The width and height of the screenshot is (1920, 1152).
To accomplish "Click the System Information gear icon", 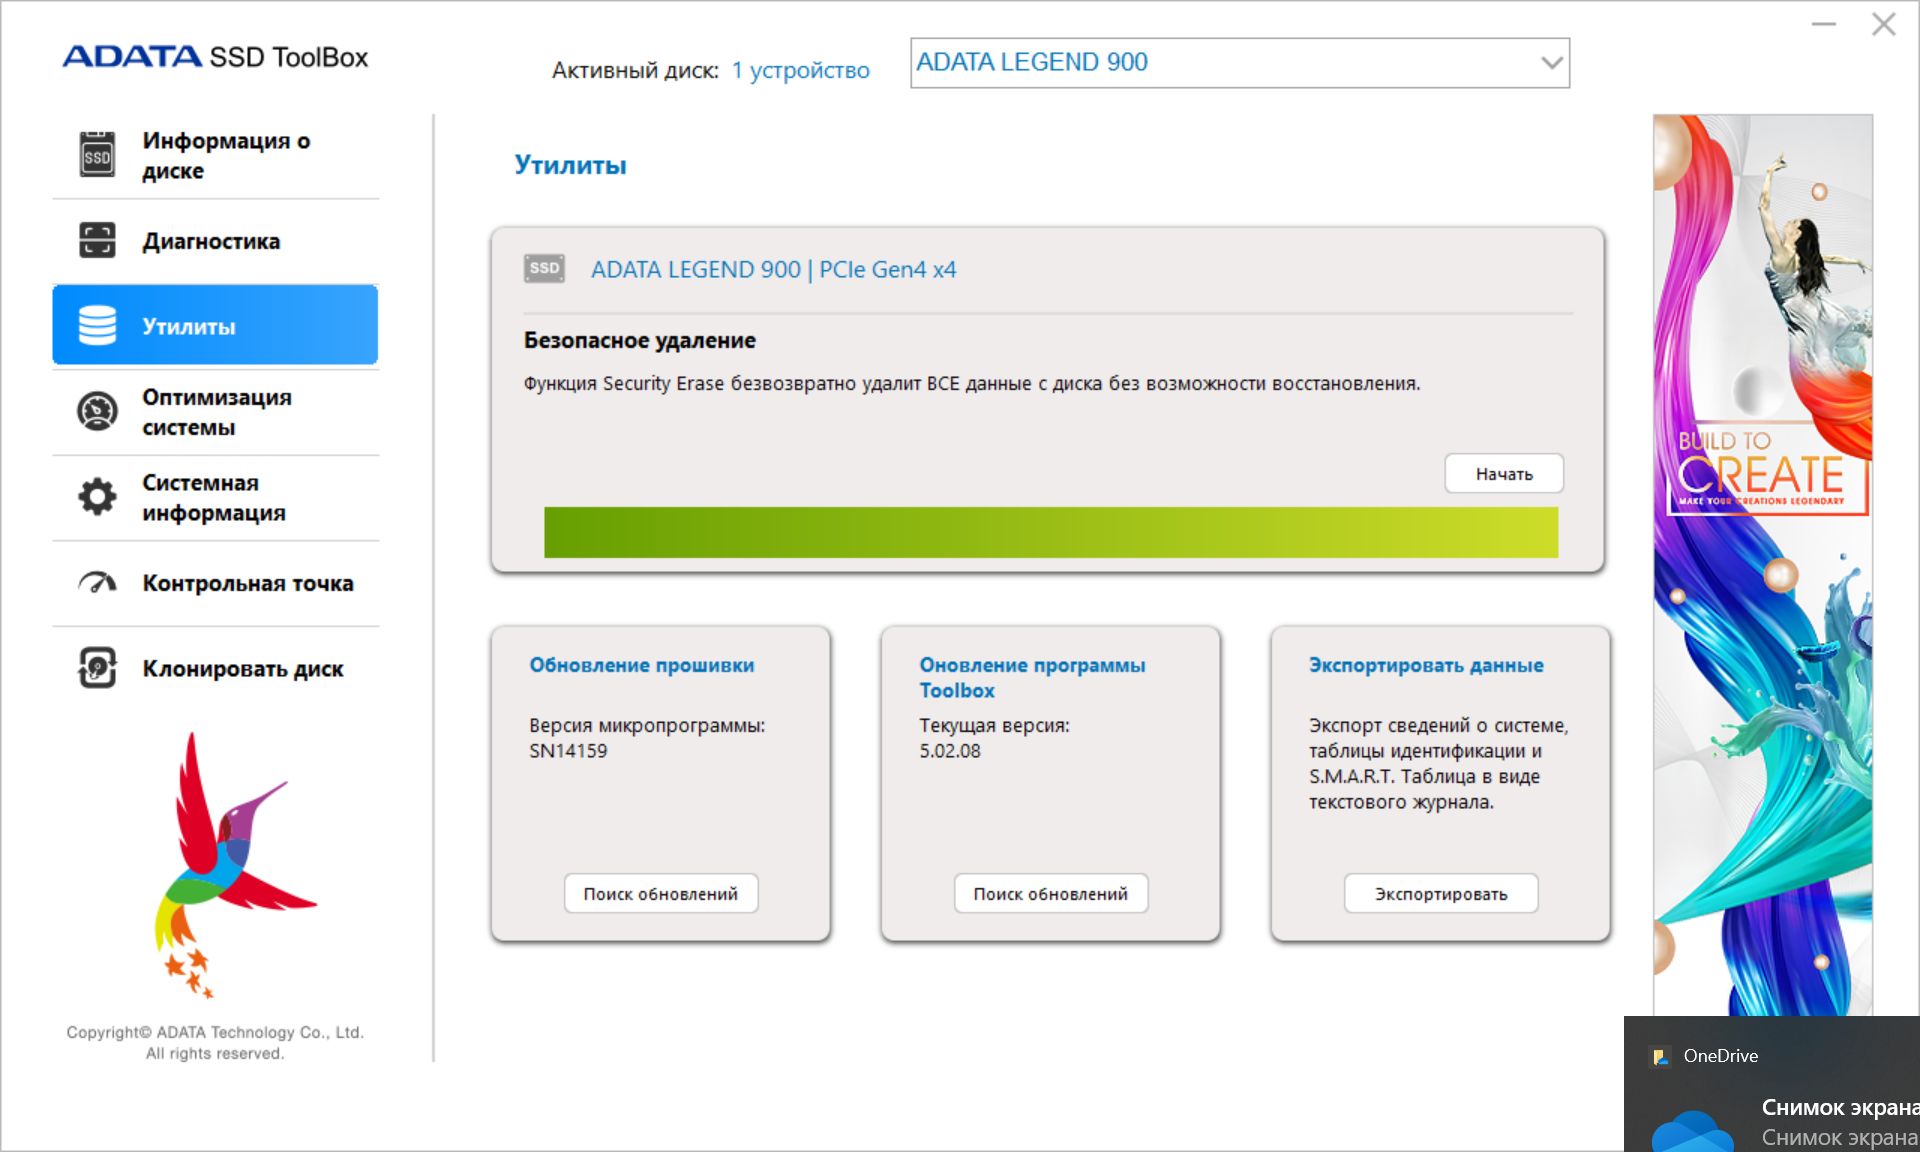I will (97, 497).
